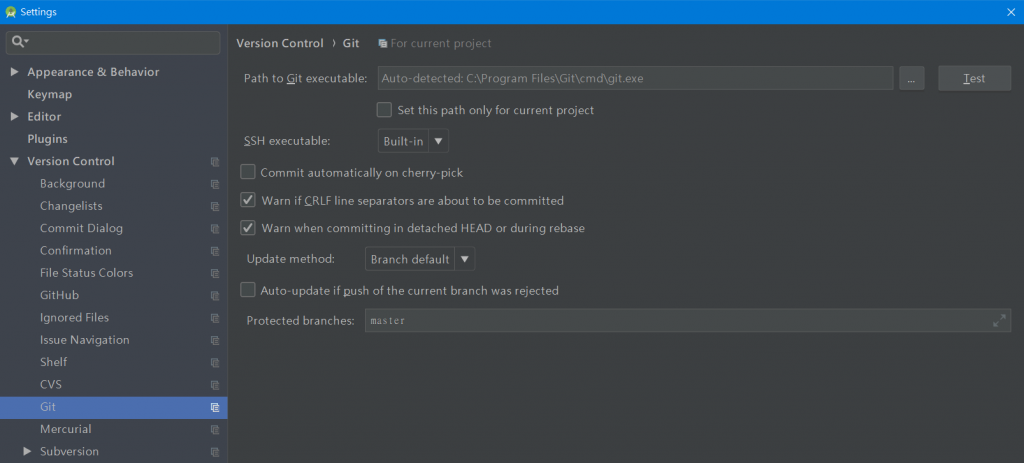The width and height of the screenshot is (1024, 463).
Task: Open the Keymap settings page
Action: click(x=50, y=94)
